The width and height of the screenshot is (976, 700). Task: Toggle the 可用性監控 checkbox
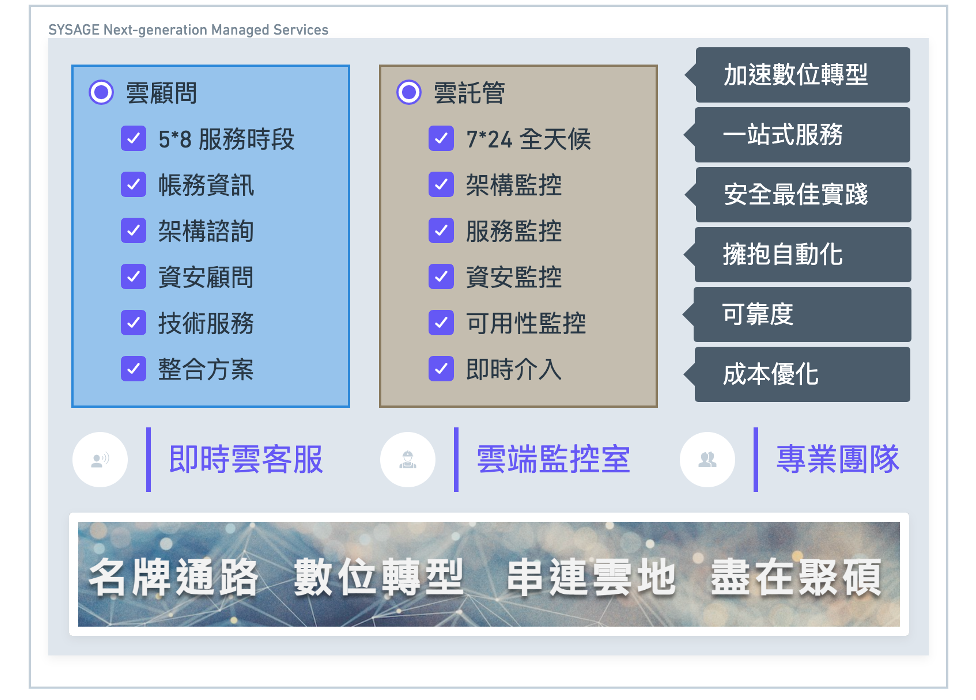click(x=441, y=323)
